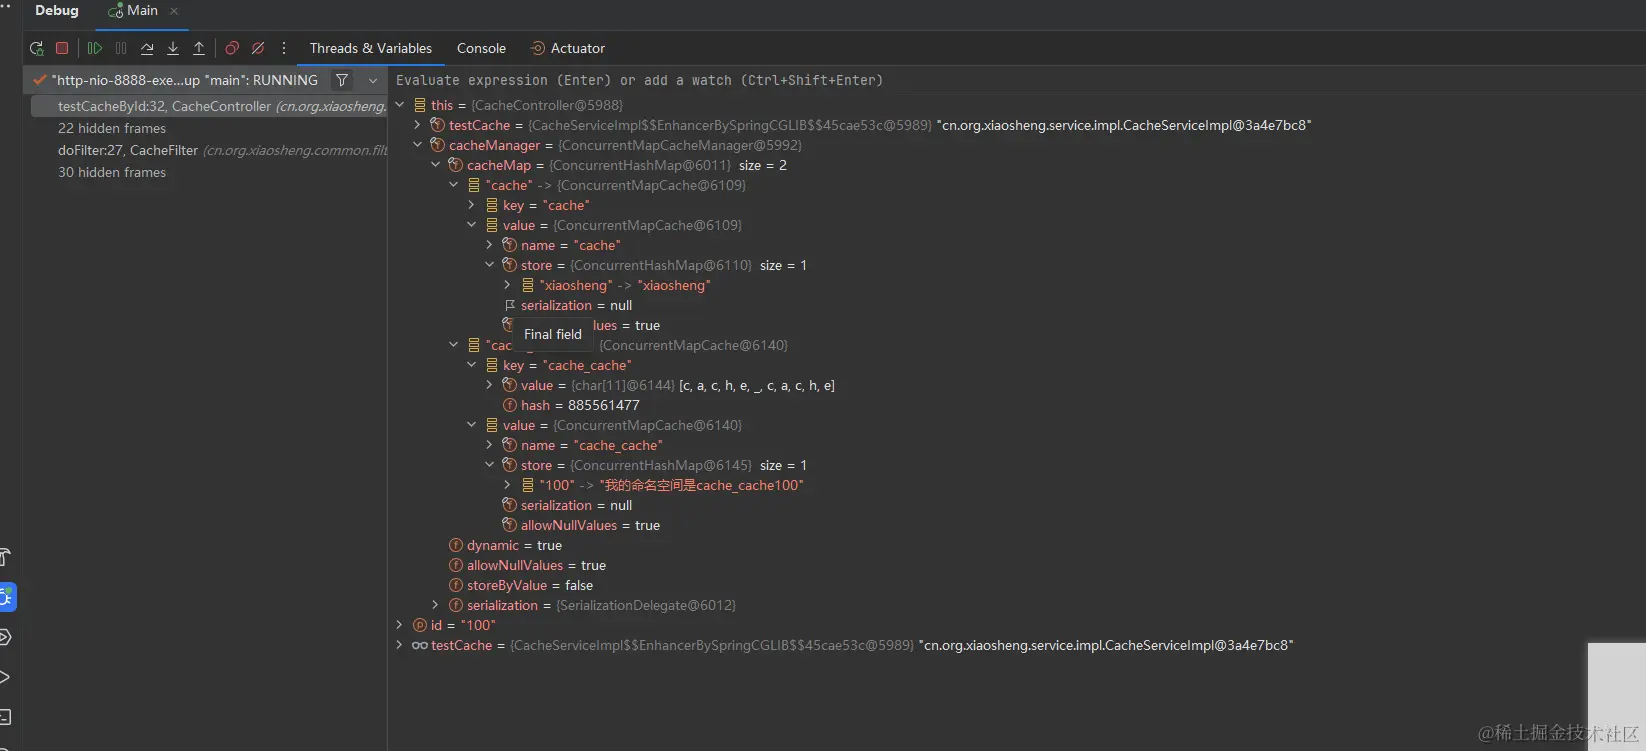Click the Rerun debug session icon
Screen dimensions: 1646x751
click(37, 48)
